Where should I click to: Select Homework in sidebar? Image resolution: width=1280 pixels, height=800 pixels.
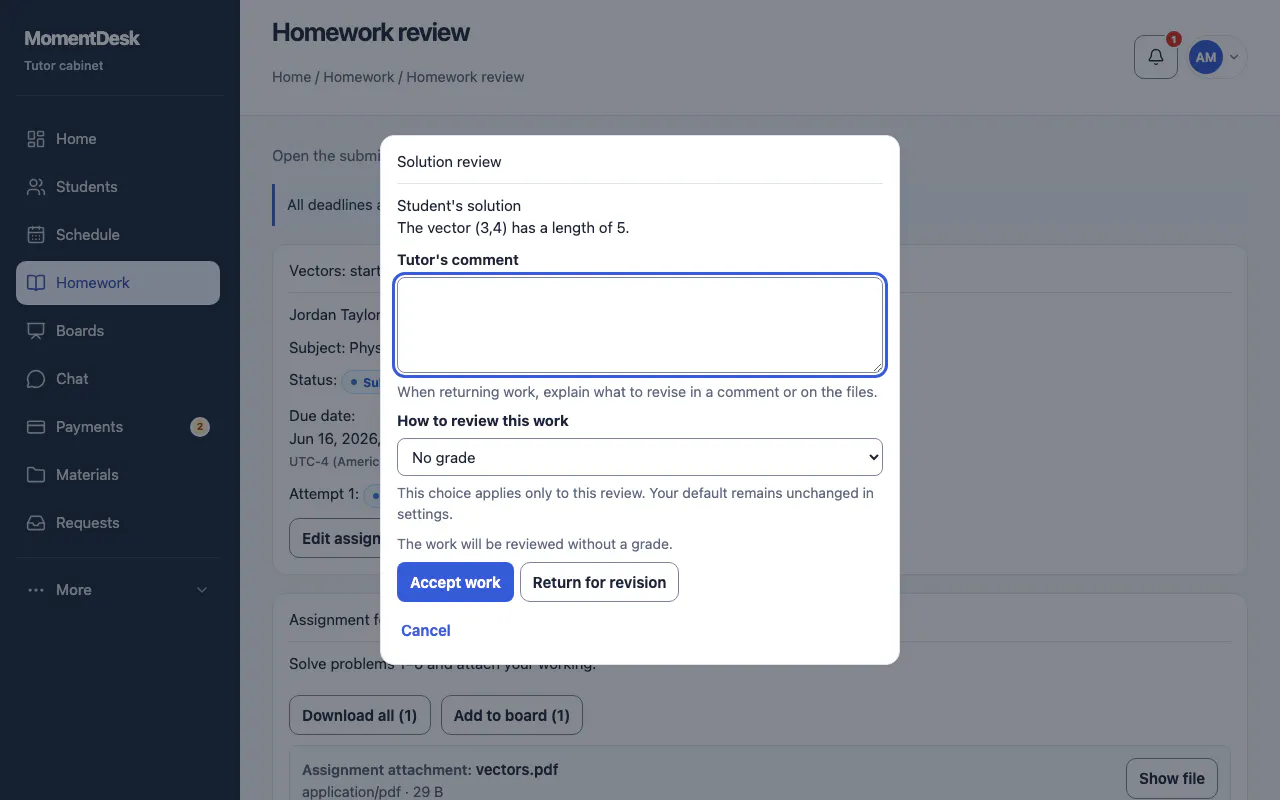coord(118,283)
